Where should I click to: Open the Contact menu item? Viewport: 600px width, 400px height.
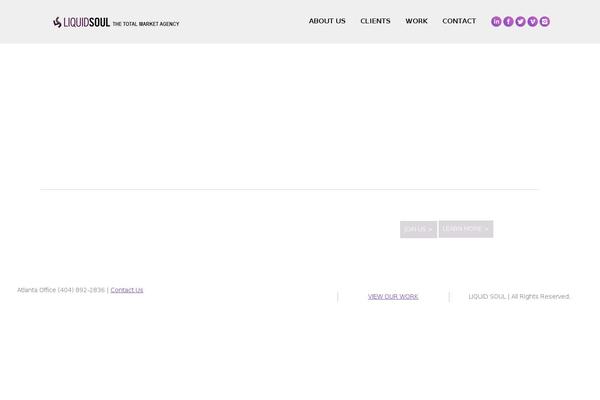459,21
